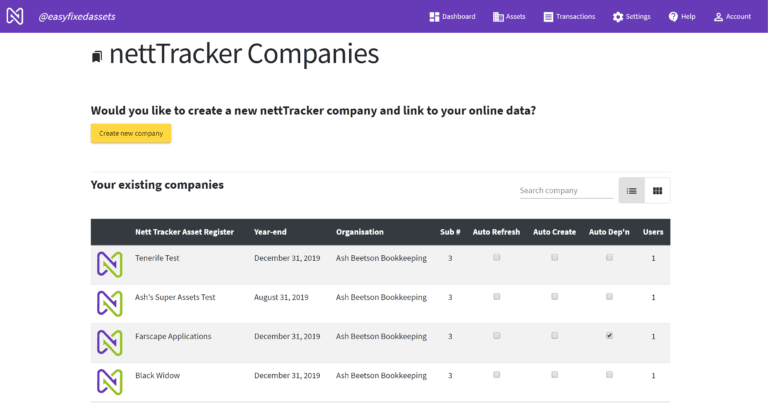The height and width of the screenshot is (403, 768).
Task: Open the Help menu item
Action: pyautogui.click(x=682, y=17)
